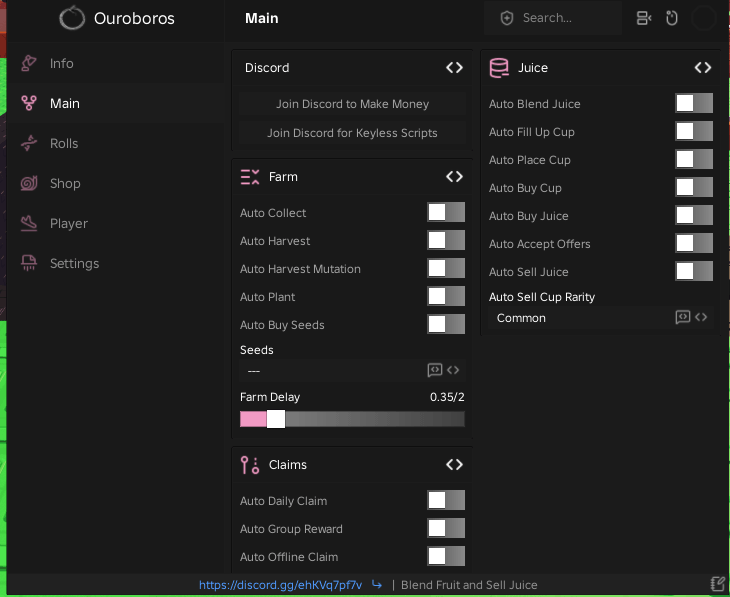Click the shield icon in search box
The width and height of the screenshot is (730, 597).
click(x=507, y=18)
